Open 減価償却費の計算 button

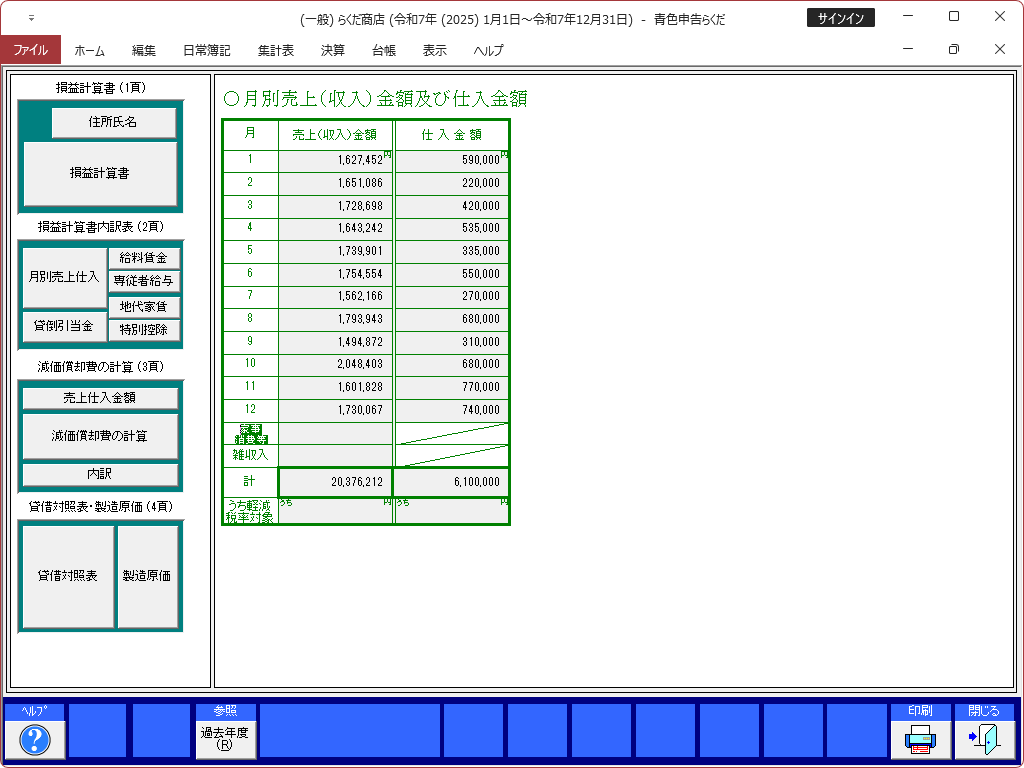(99, 436)
